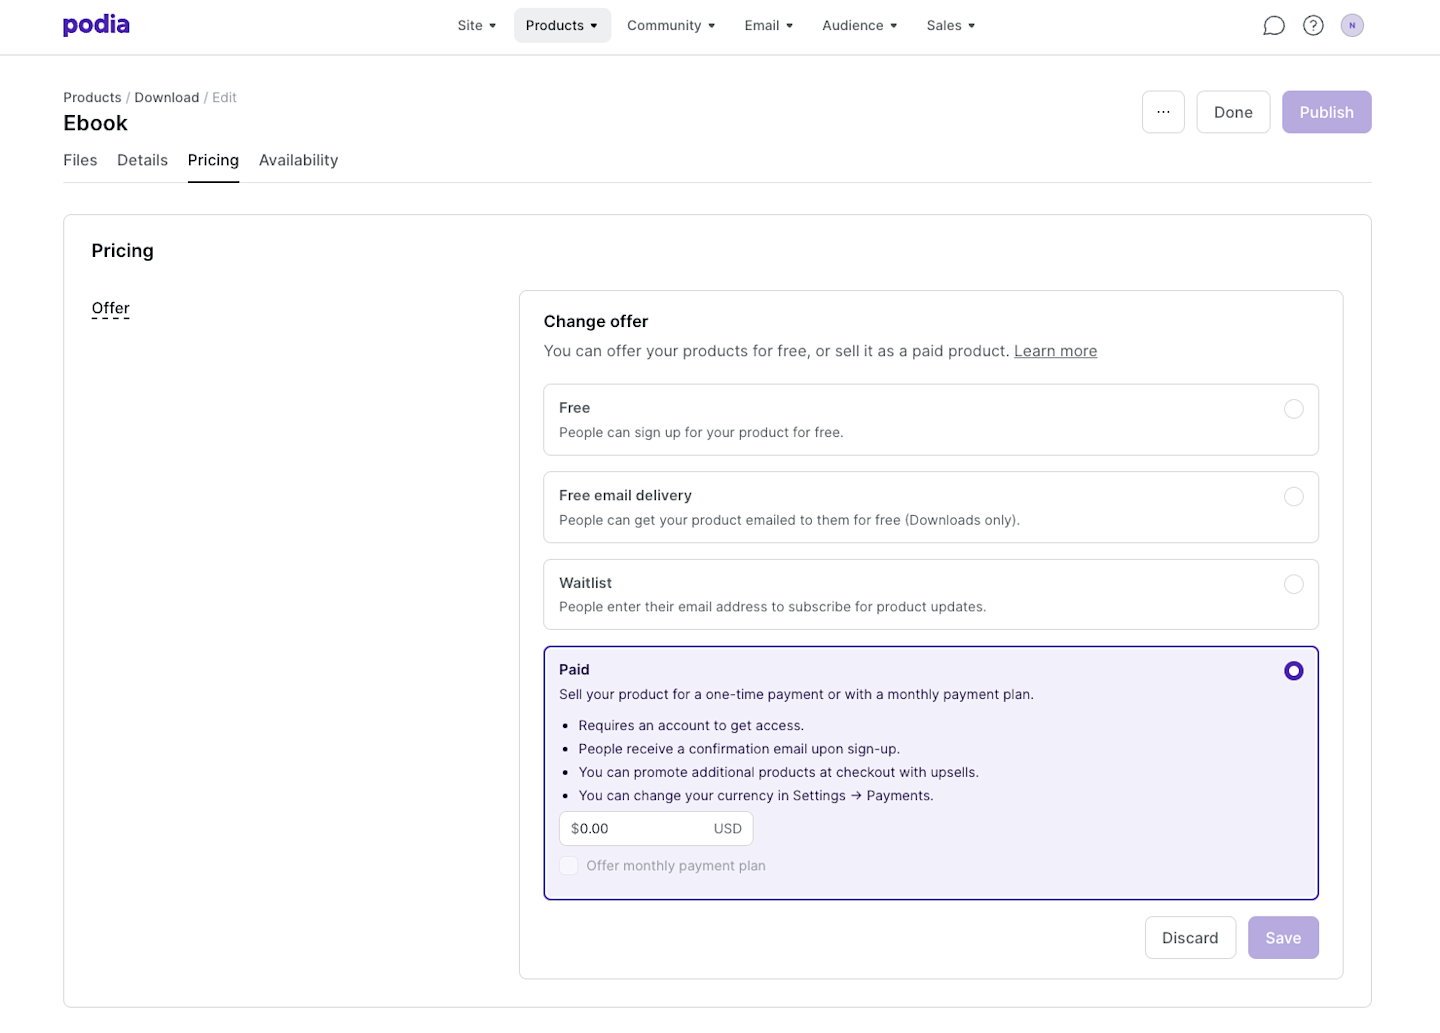Expand the Community dropdown menu
The image size is (1440, 1033).
tap(671, 26)
